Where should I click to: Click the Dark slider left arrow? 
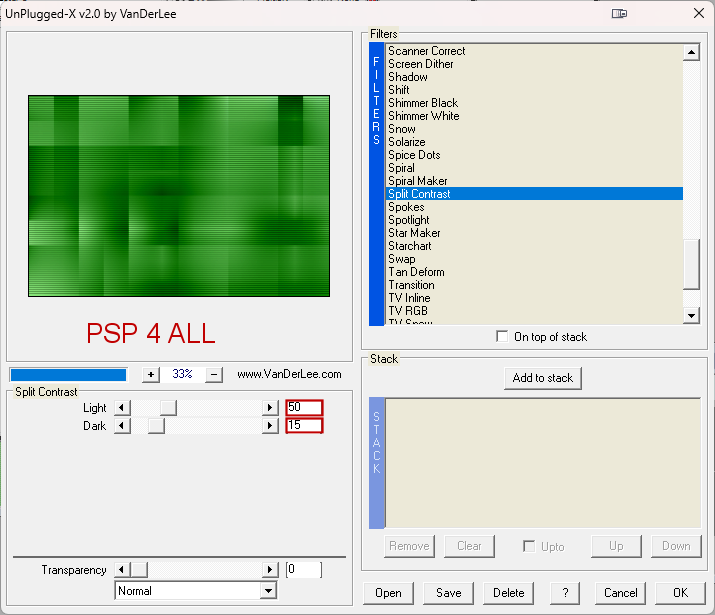(122, 426)
